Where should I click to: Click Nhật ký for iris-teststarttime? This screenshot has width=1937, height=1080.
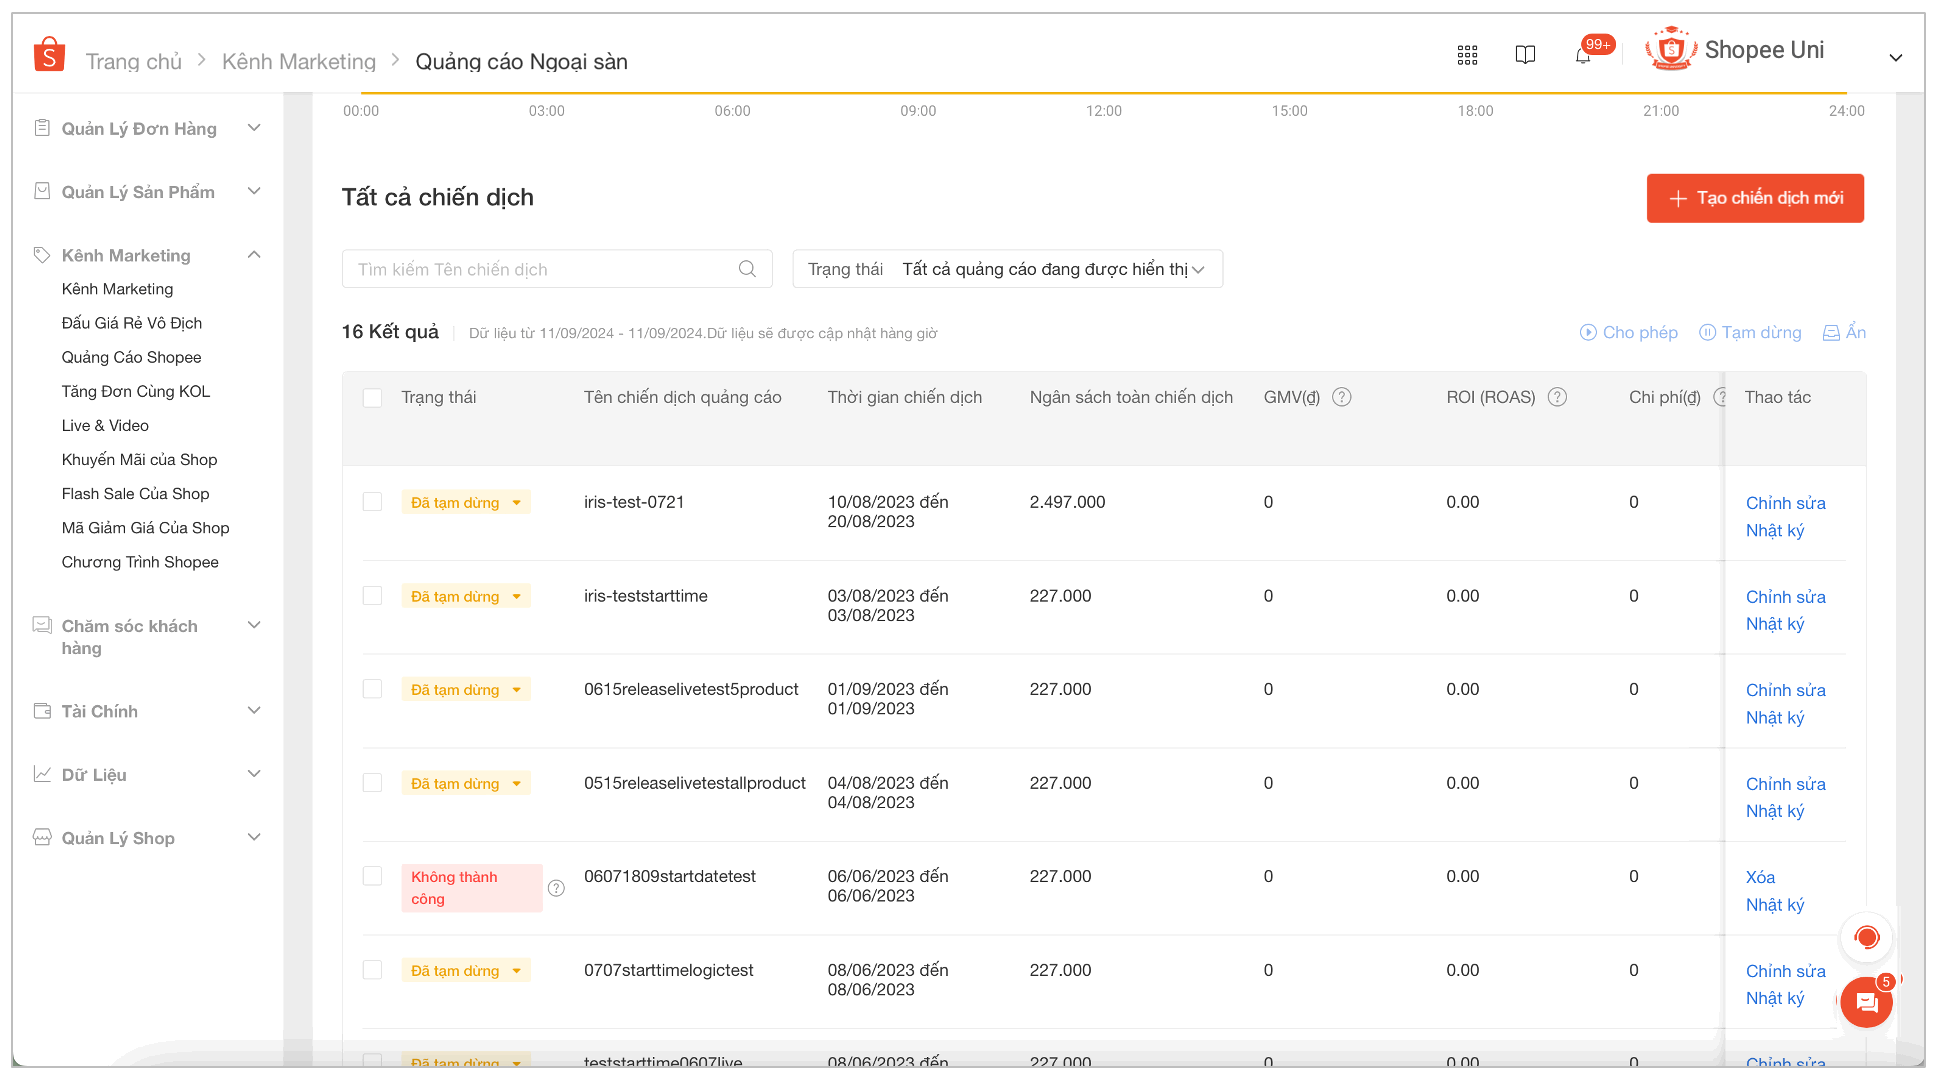click(x=1775, y=624)
